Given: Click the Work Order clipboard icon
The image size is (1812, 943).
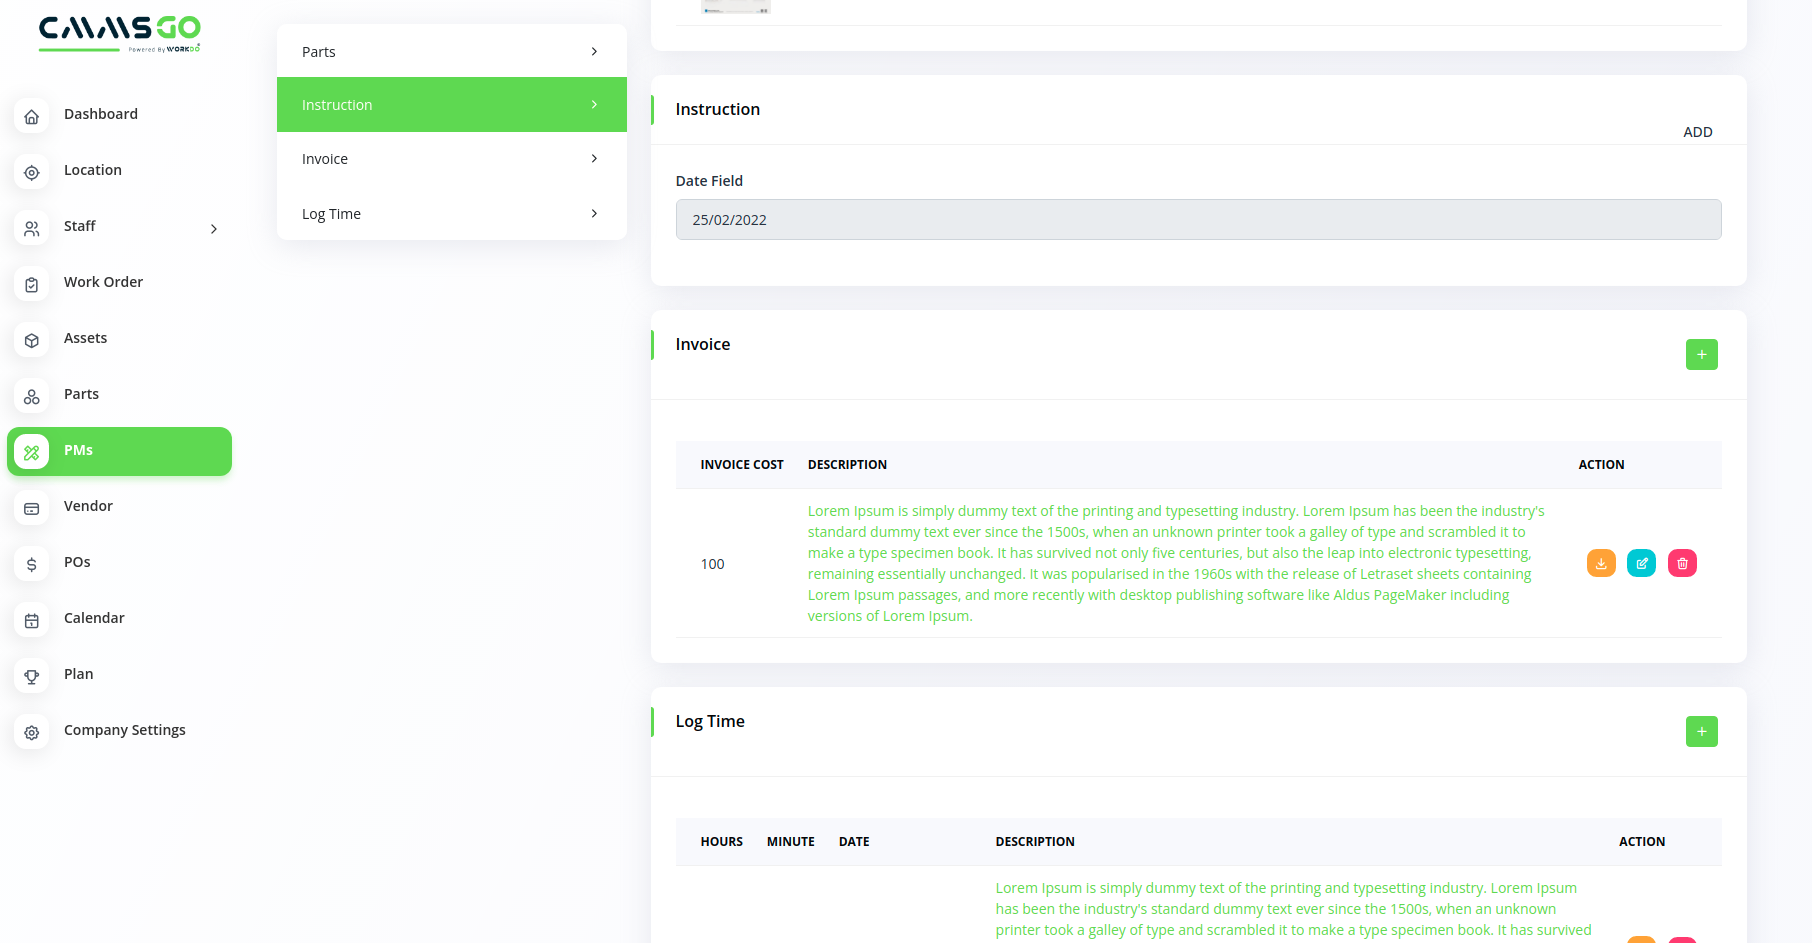Looking at the screenshot, I should (32, 284).
